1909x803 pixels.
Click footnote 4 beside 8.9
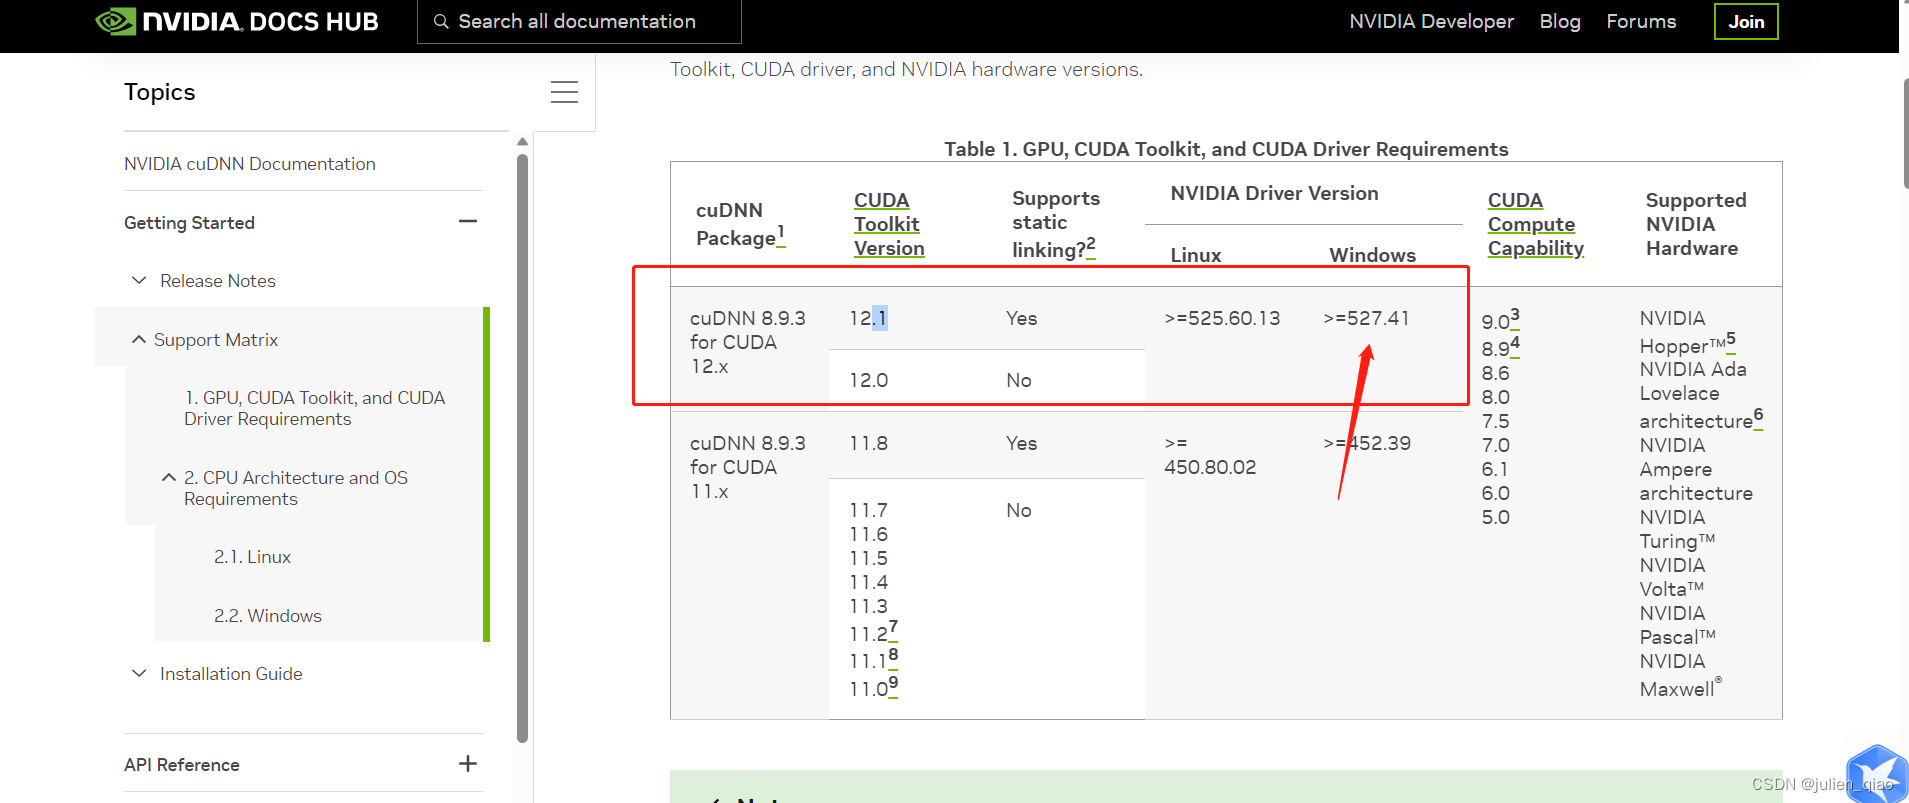click(1515, 344)
